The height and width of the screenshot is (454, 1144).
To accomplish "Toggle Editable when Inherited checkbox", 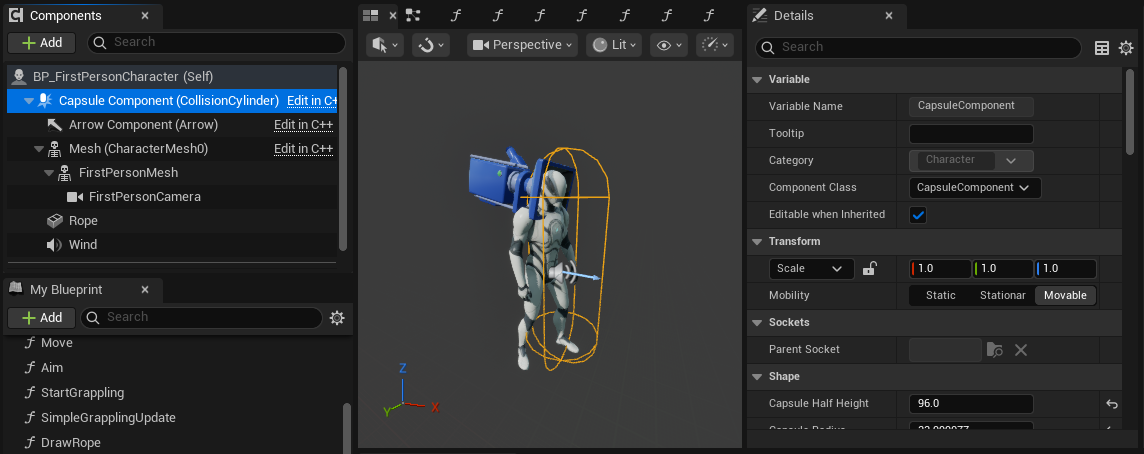I will pos(918,214).
